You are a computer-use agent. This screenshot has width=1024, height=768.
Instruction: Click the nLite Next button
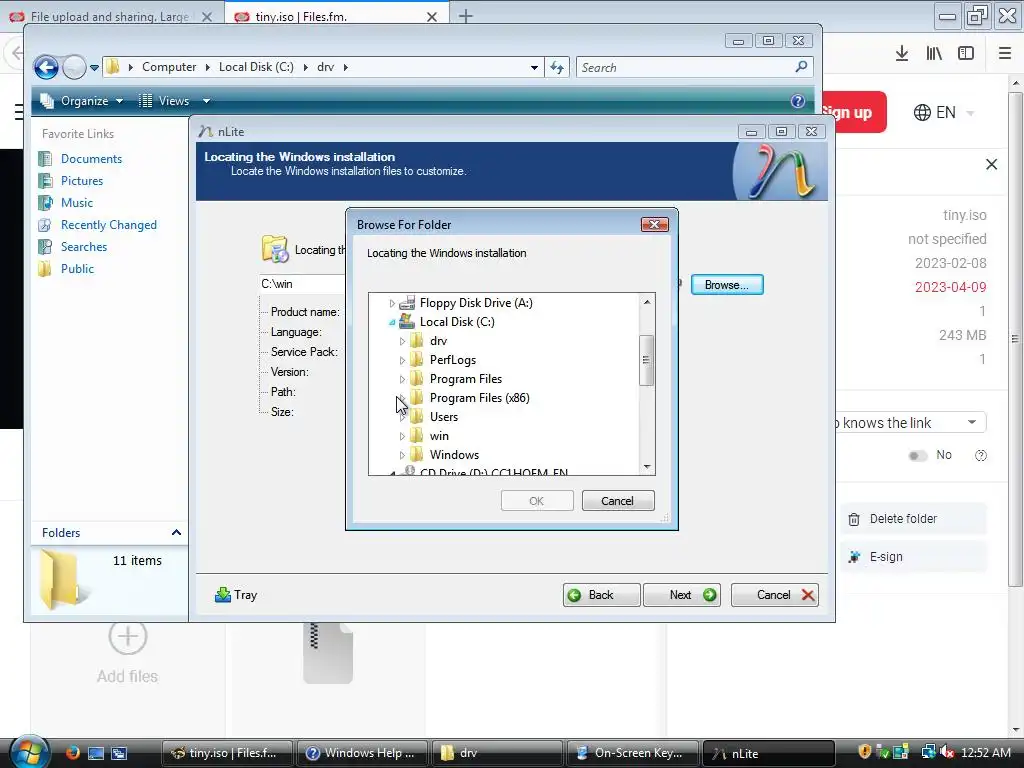tap(682, 595)
